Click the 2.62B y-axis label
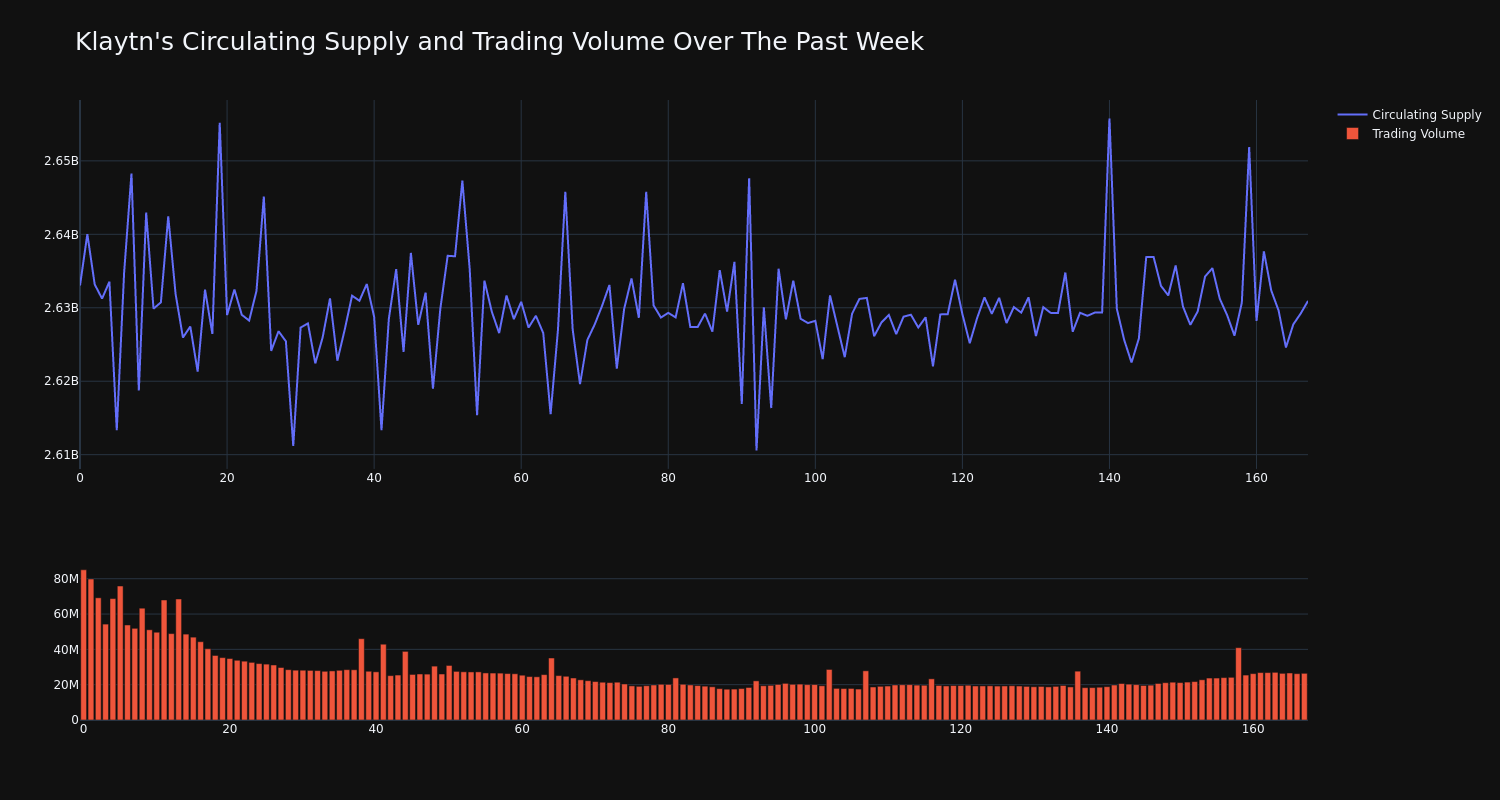The width and height of the screenshot is (1500, 800). pos(60,381)
